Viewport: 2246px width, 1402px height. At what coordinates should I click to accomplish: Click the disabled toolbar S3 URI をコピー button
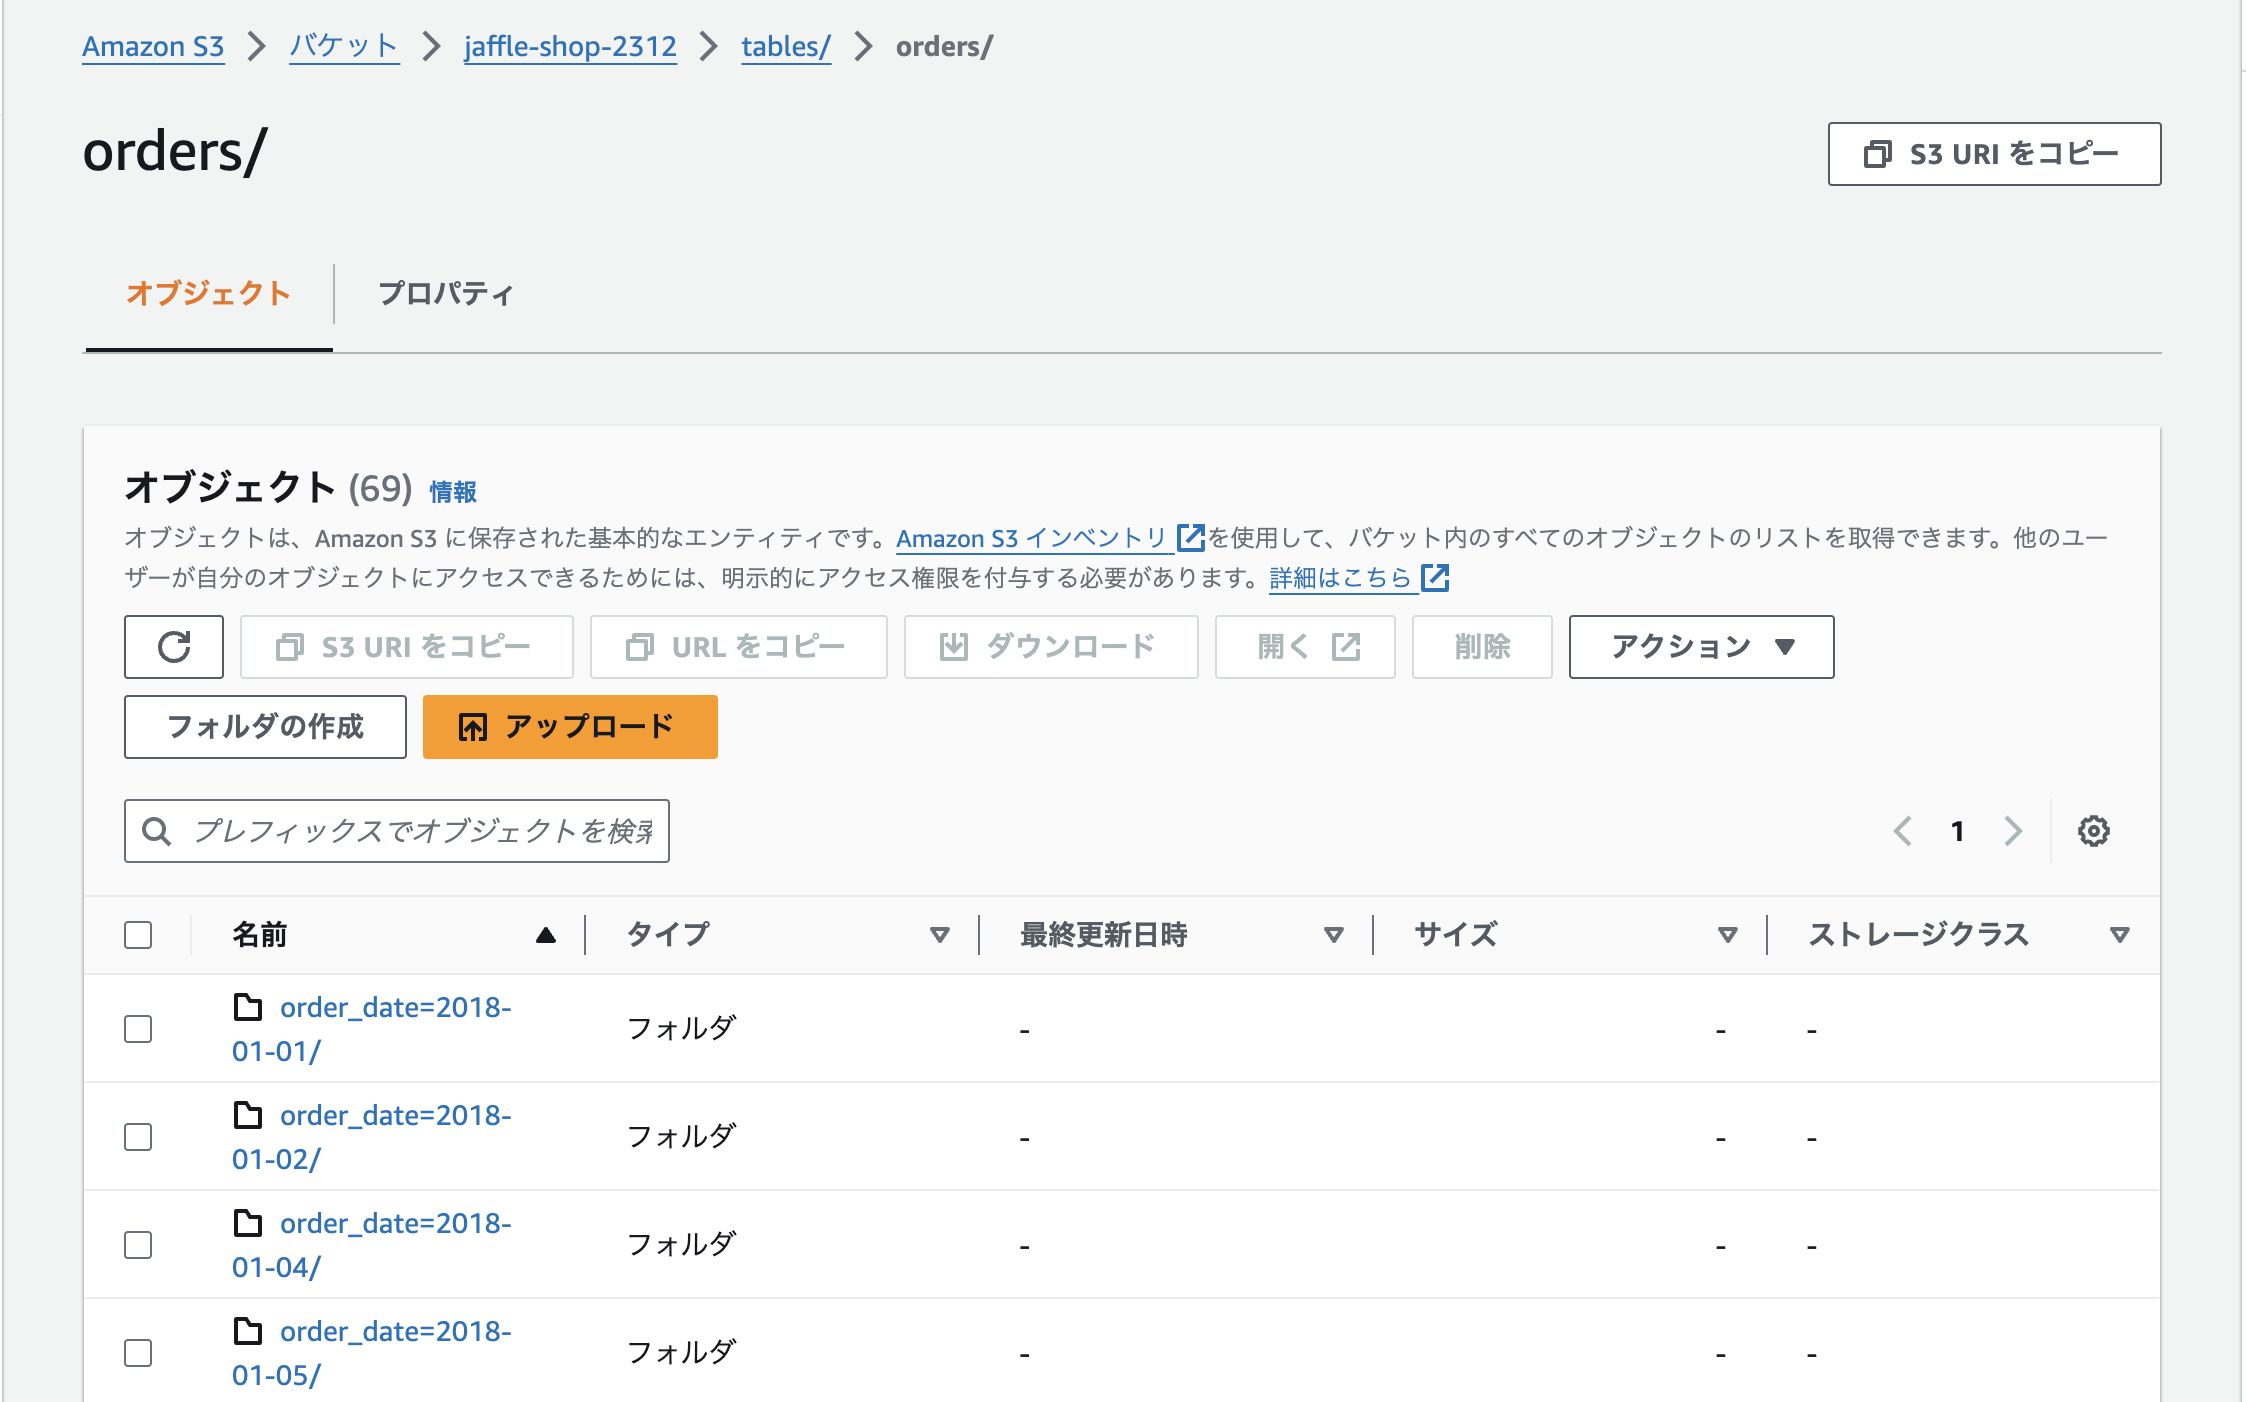406,647
